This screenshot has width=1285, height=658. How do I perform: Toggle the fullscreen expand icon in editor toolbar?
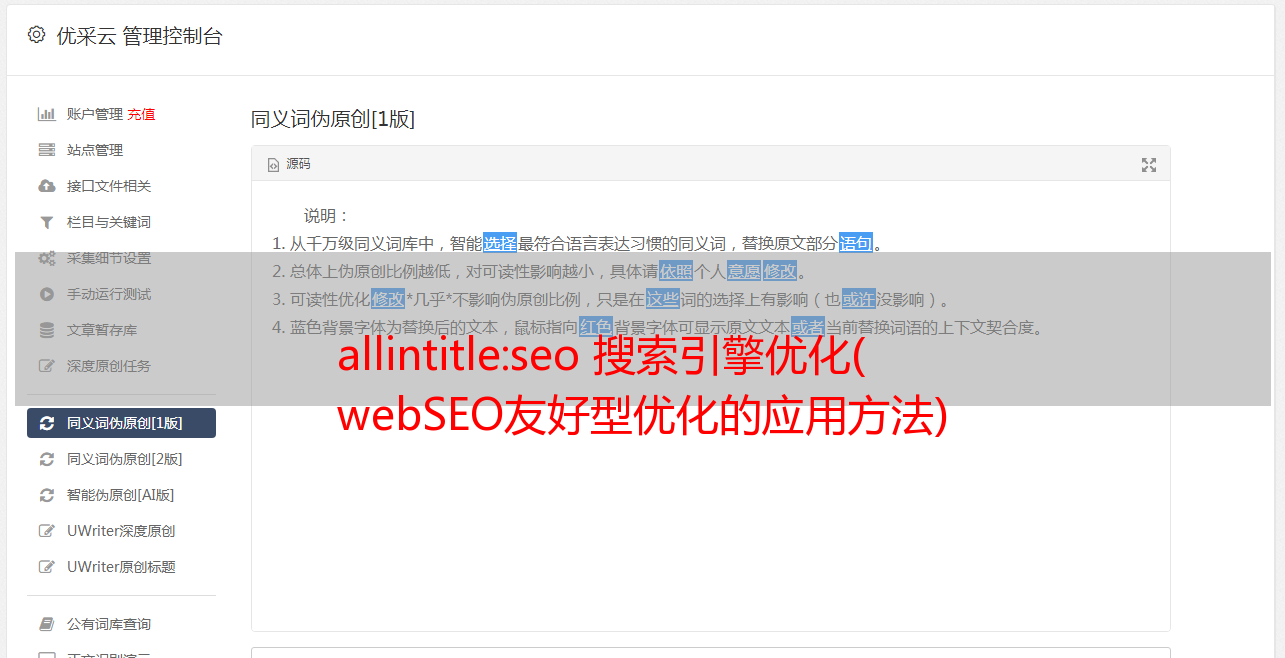(x=1149, y=165)
